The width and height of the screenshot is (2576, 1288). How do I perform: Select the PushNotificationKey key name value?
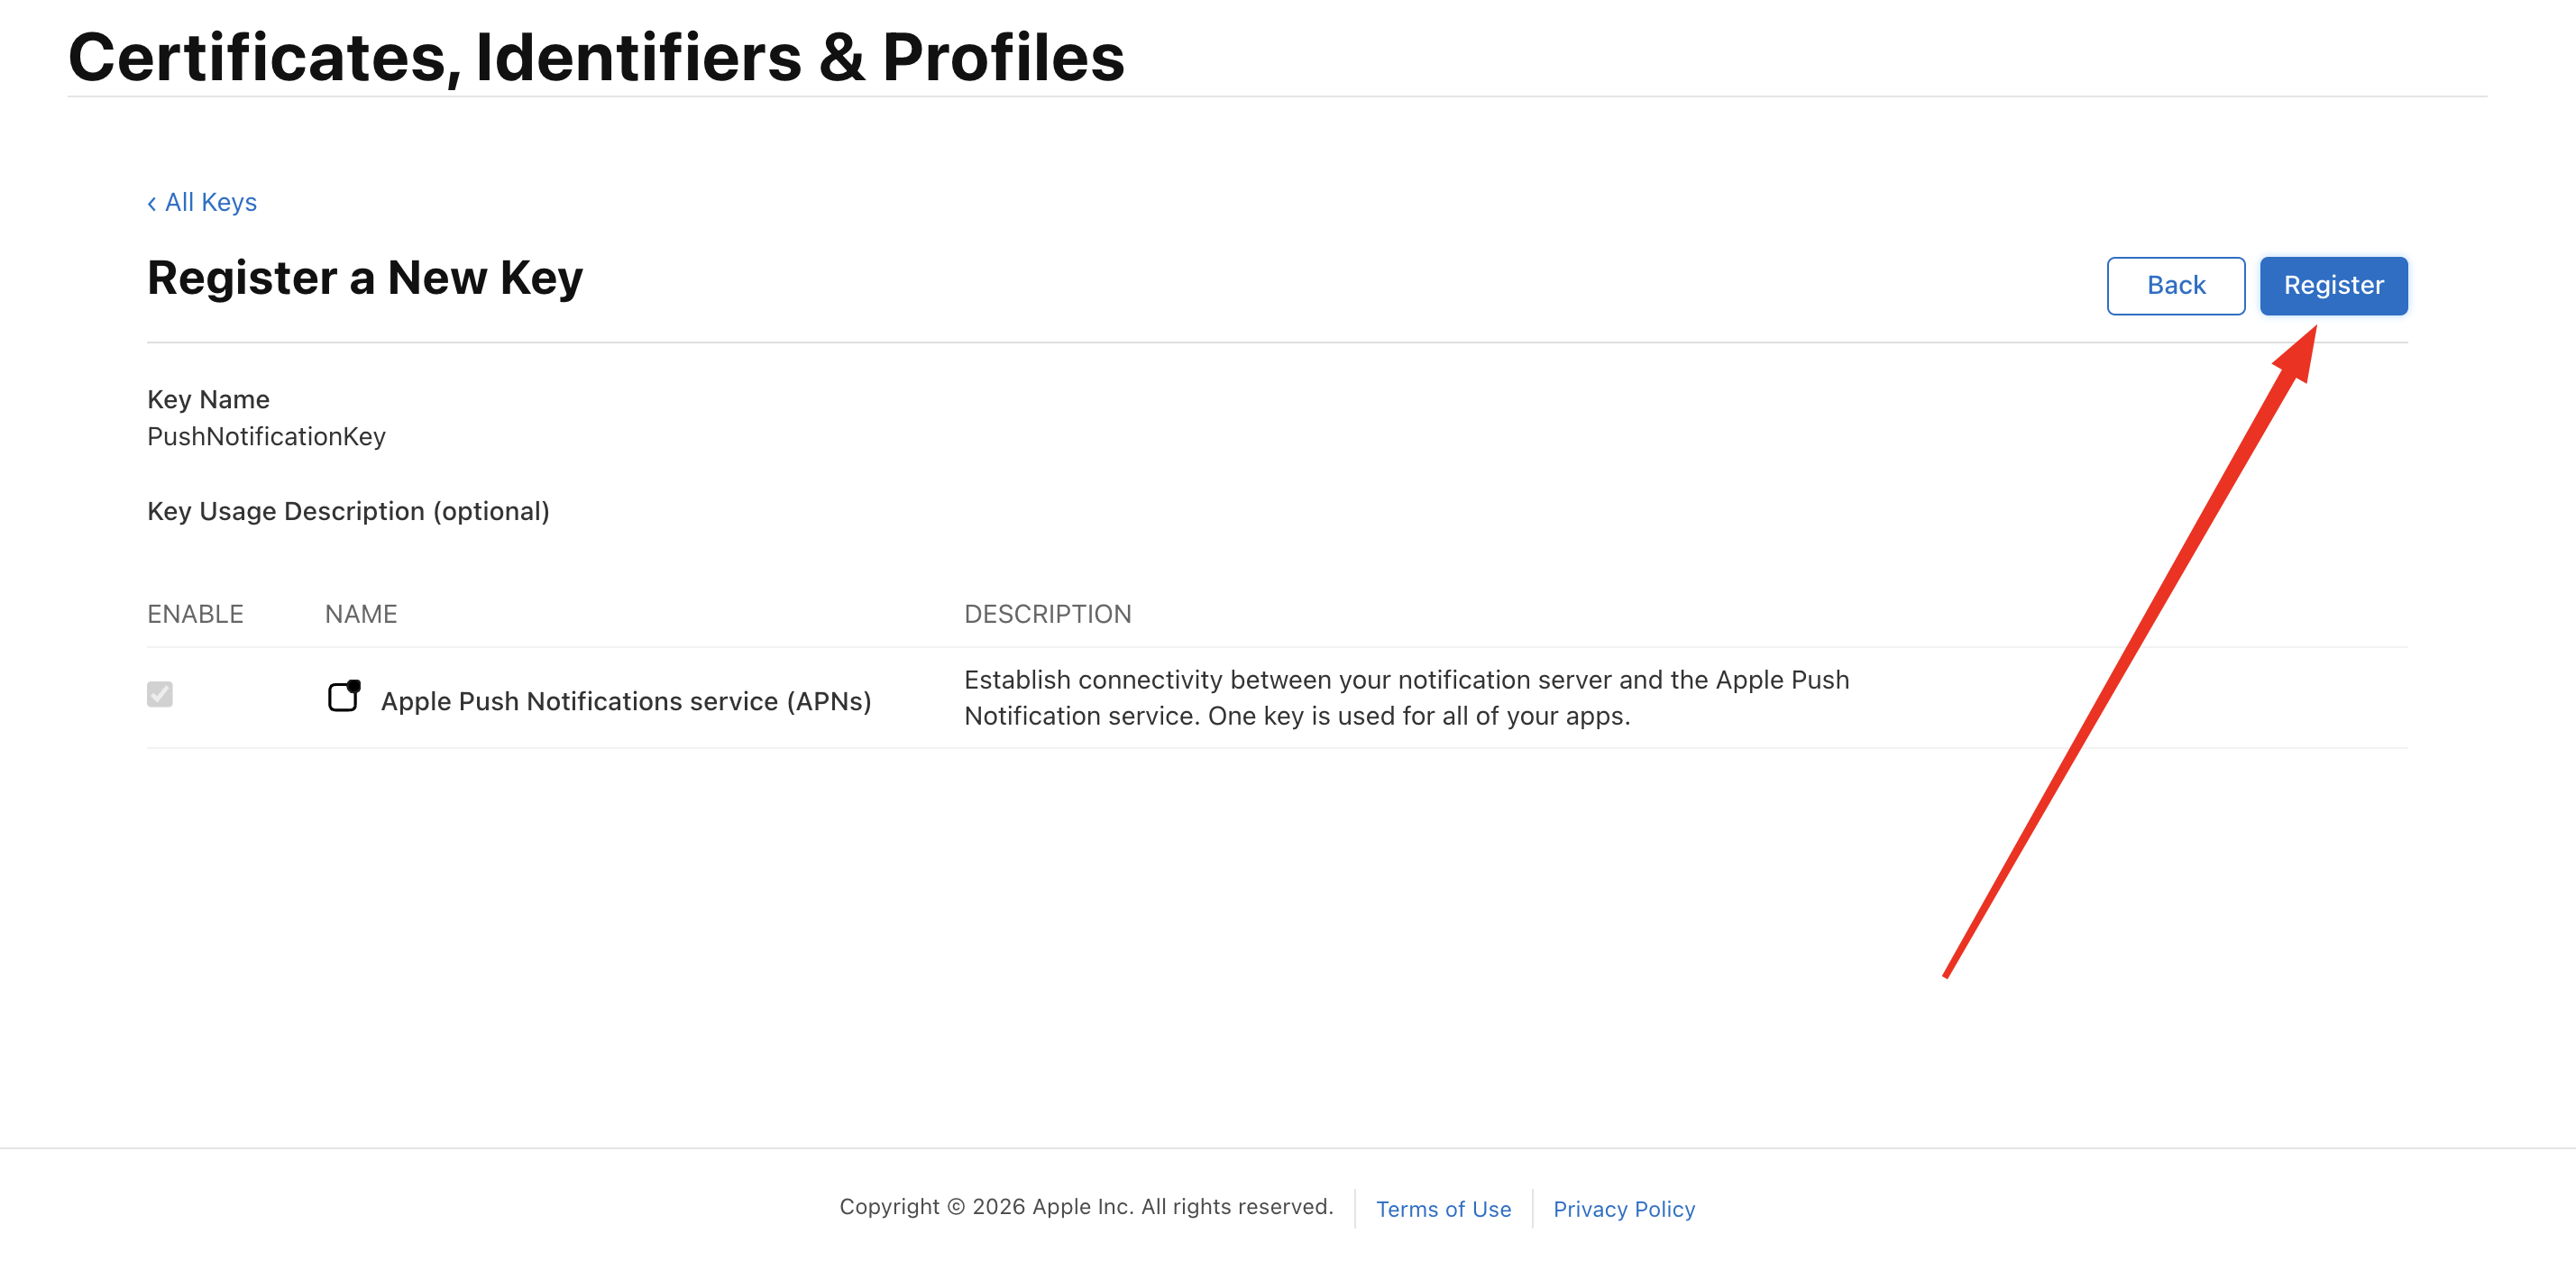pyautogui.click(x=266, y=437)
